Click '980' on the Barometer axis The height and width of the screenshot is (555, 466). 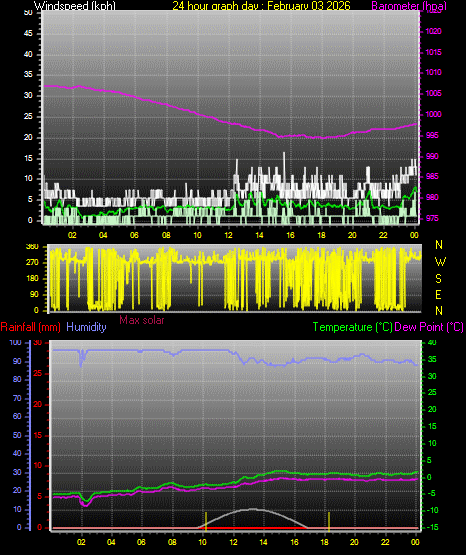[x=432, y=197]
